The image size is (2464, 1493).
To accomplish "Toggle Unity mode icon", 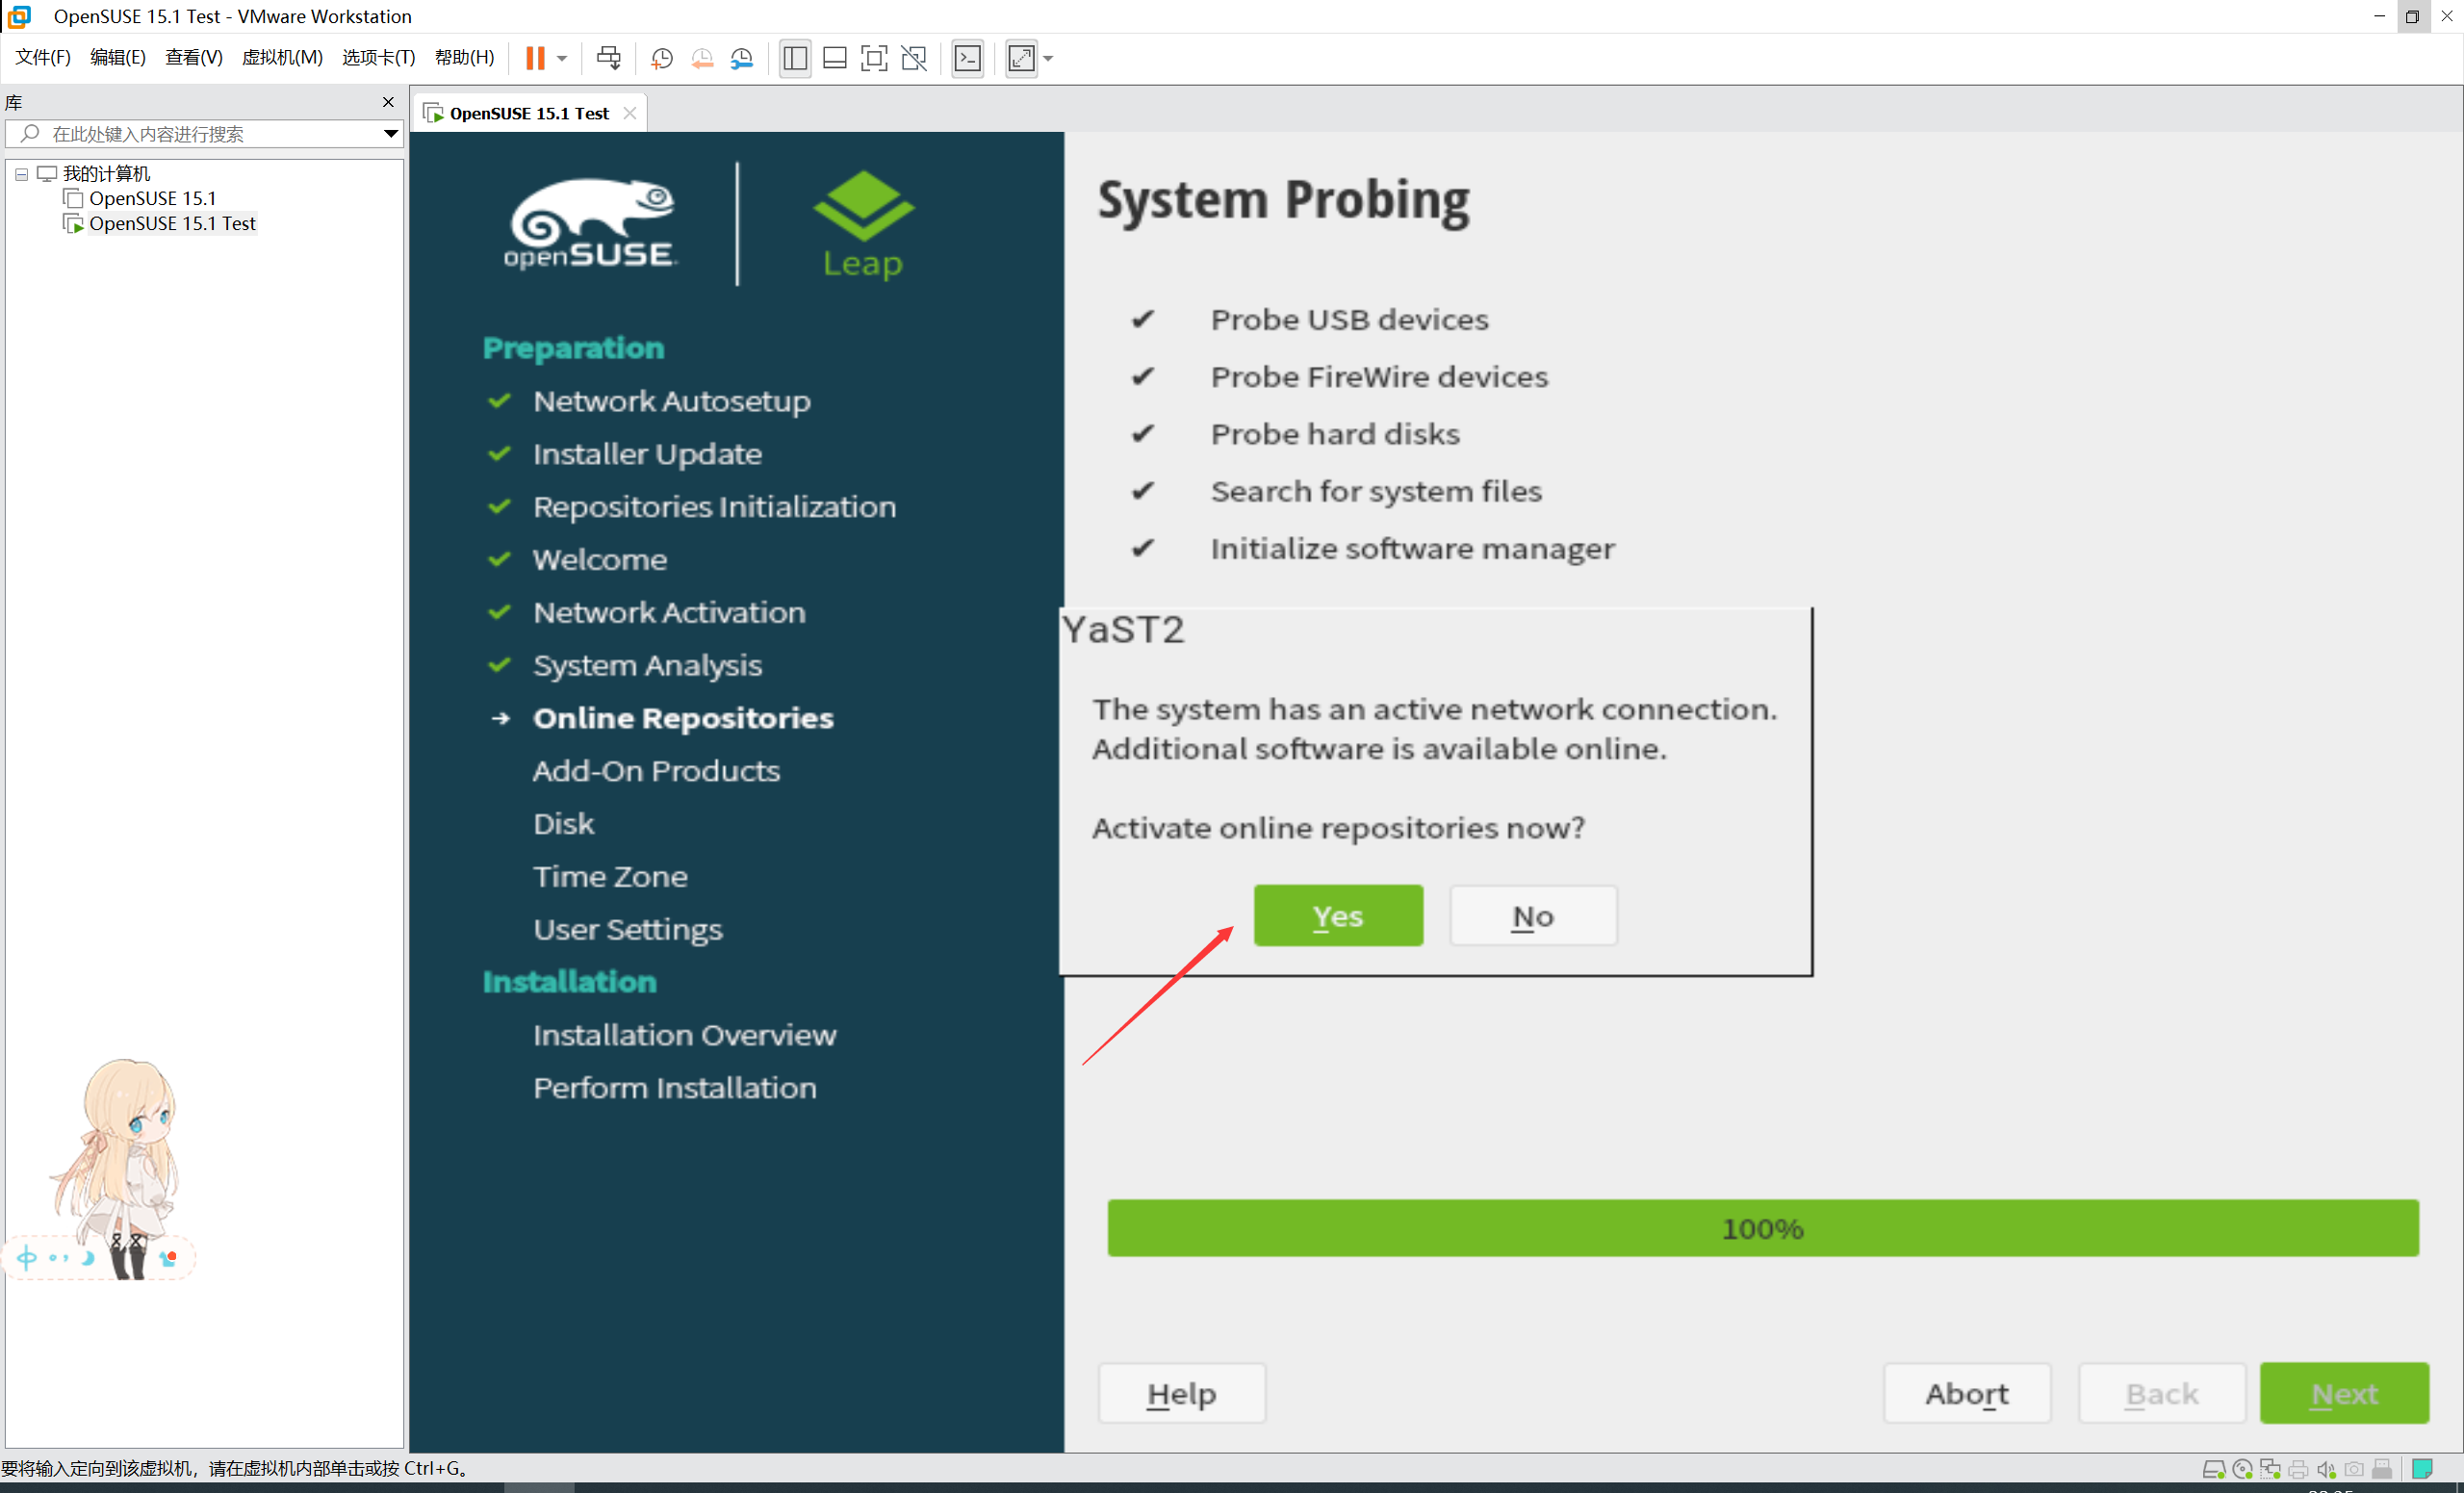I will [913, 58].
